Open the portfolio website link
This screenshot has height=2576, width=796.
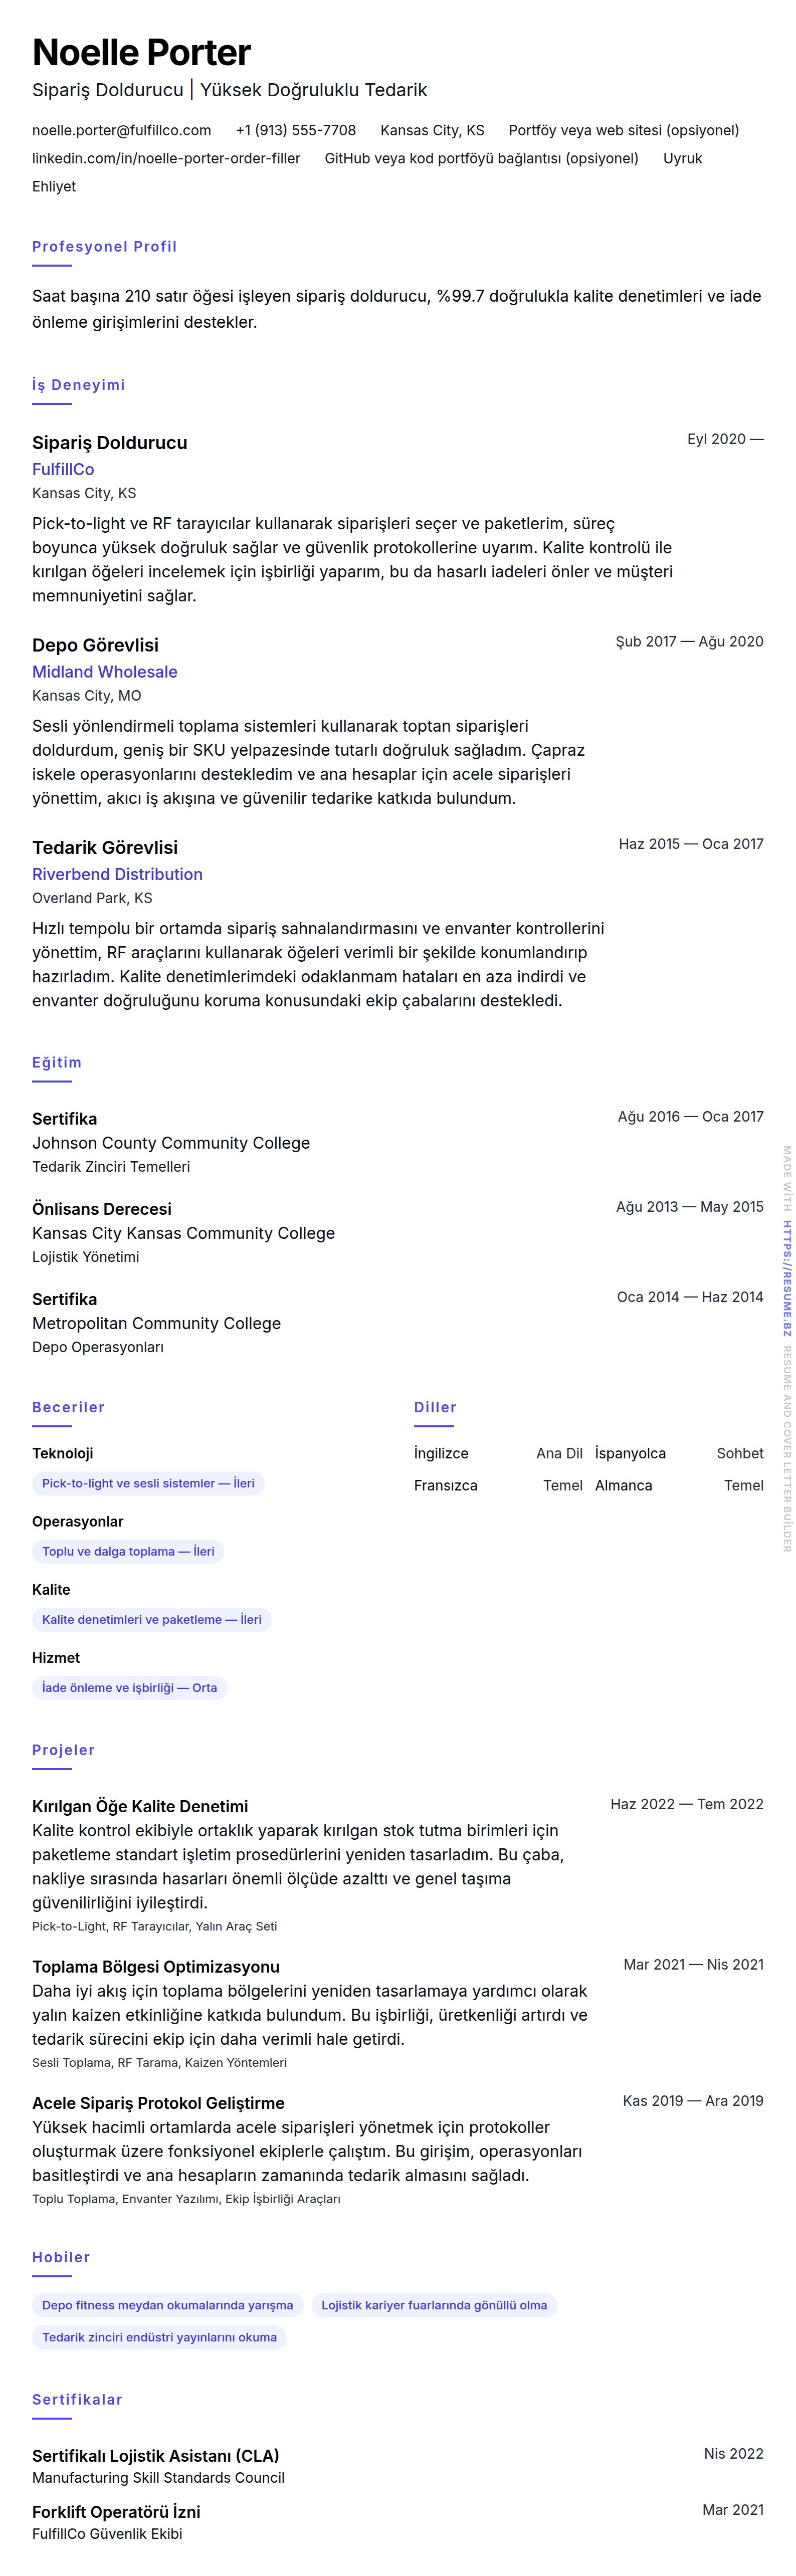click(x=623, y=130)
